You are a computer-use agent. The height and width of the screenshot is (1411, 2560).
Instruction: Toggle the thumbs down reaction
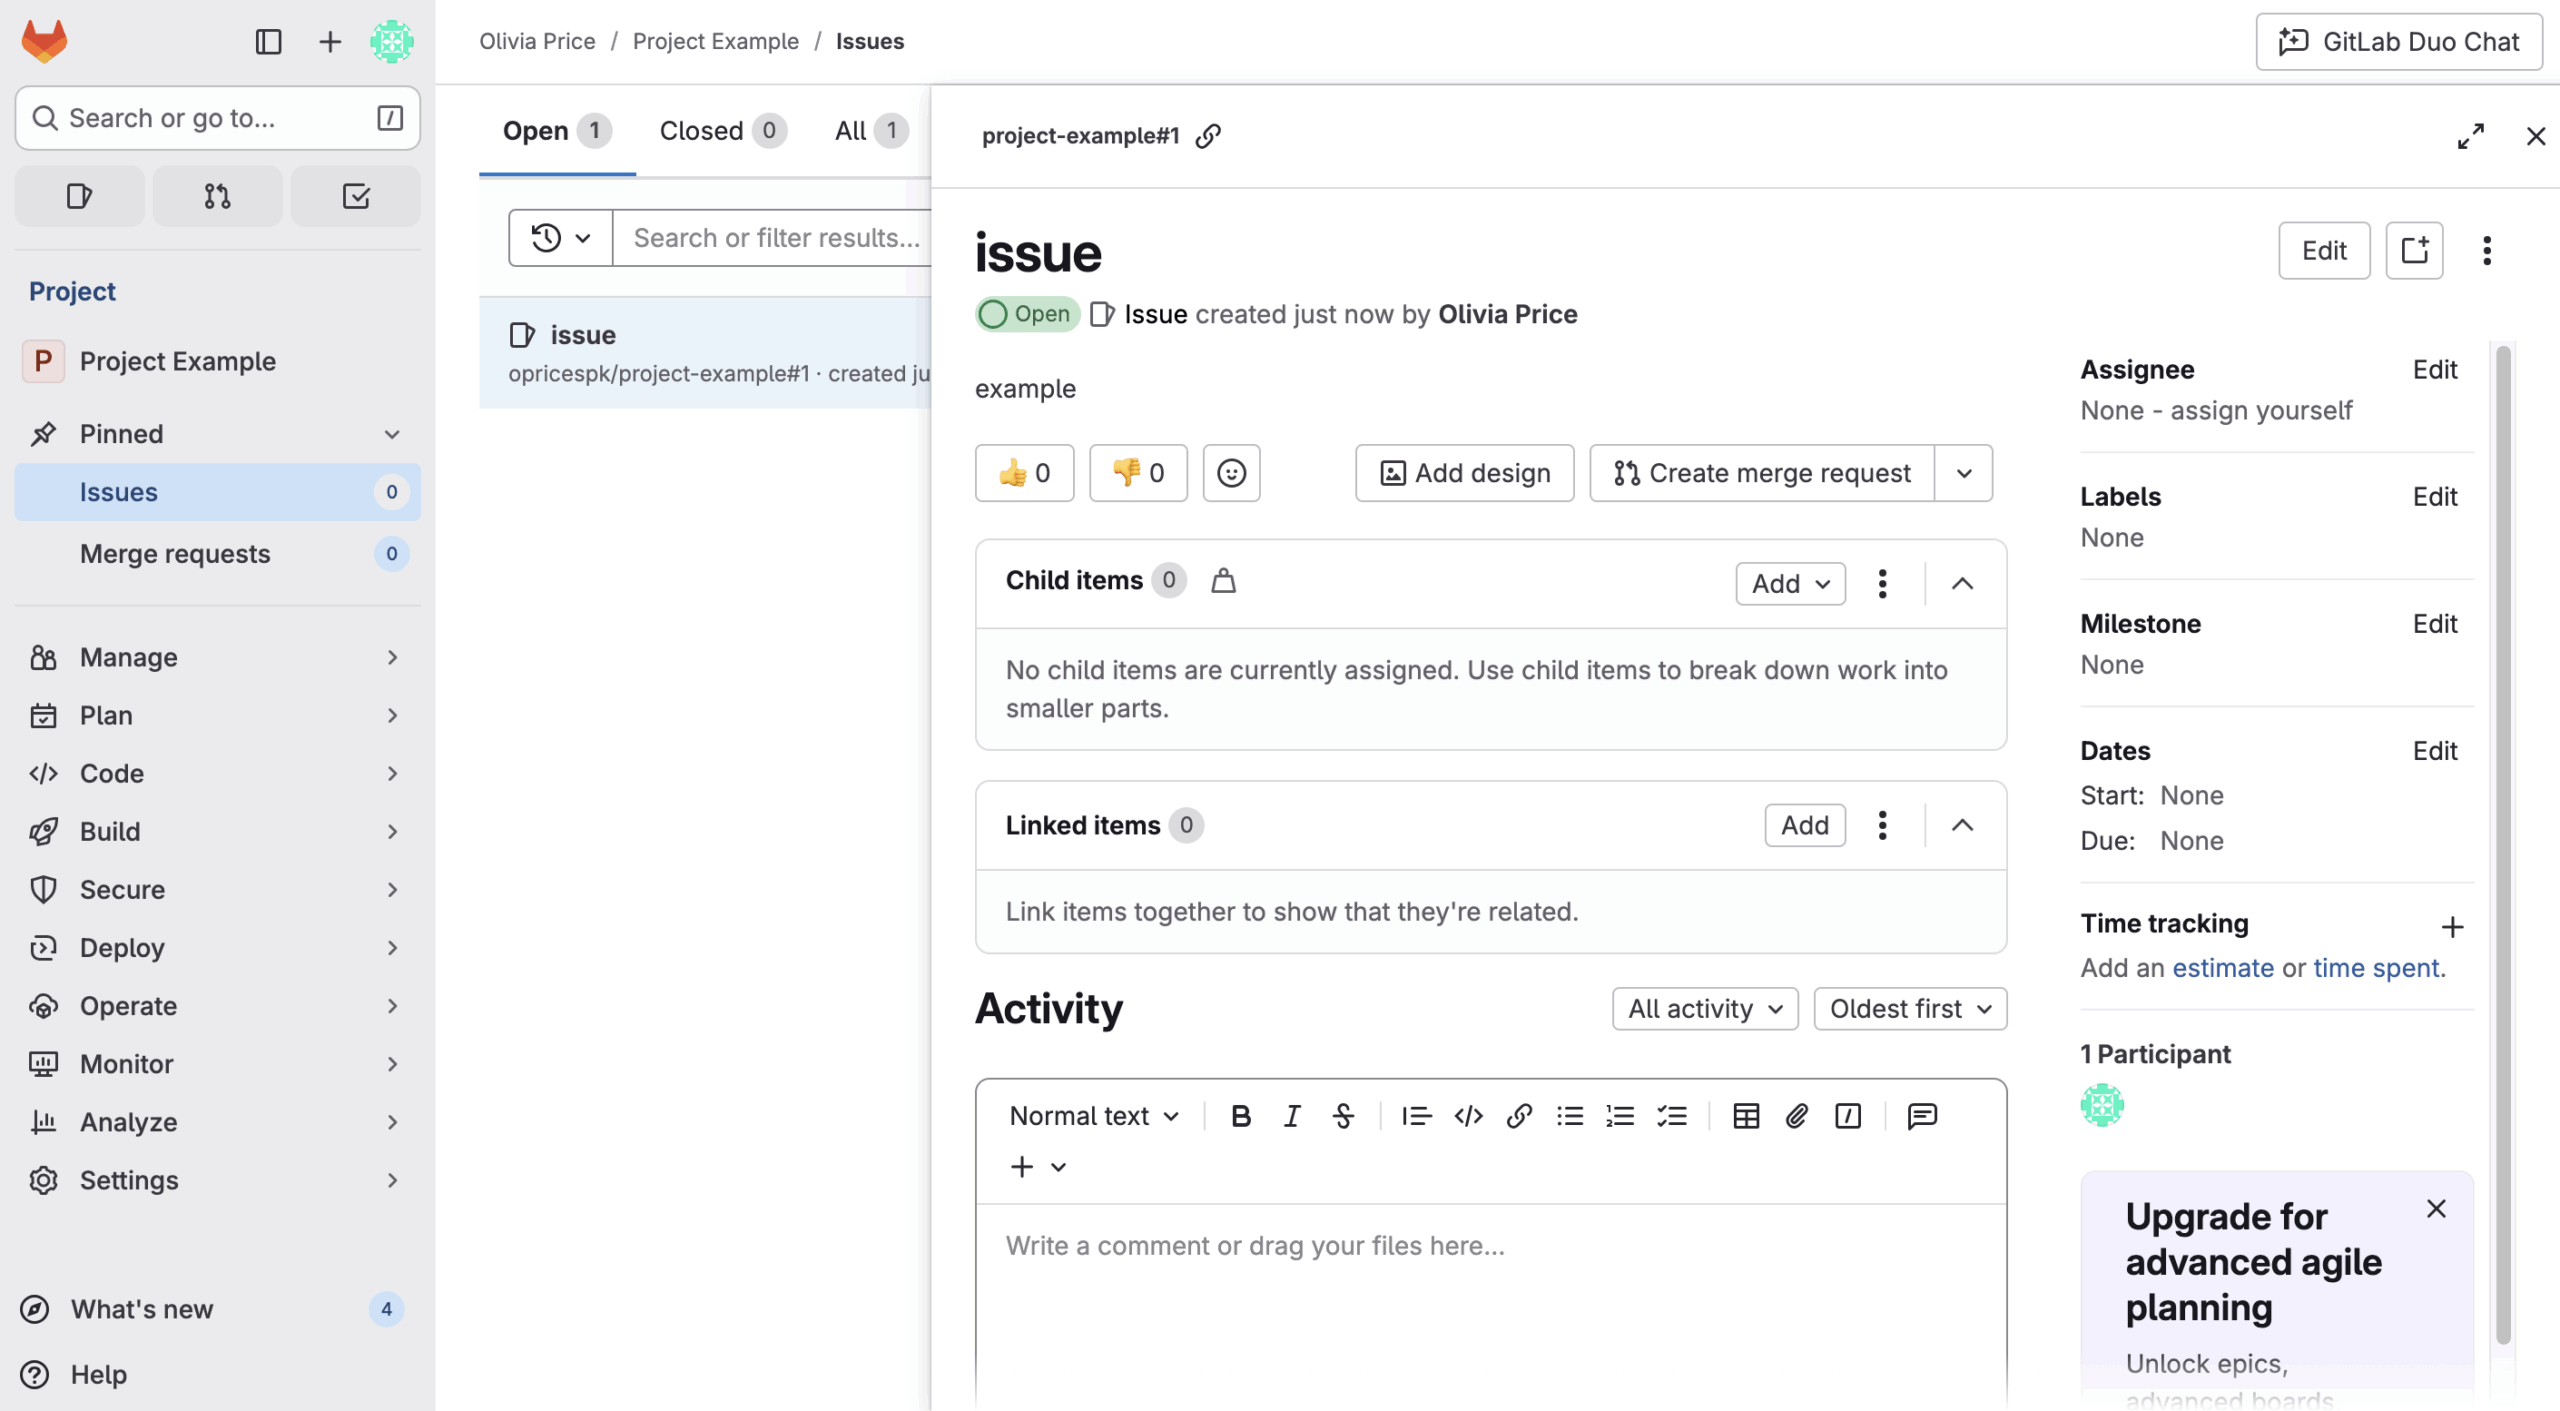pos(1138,473)
